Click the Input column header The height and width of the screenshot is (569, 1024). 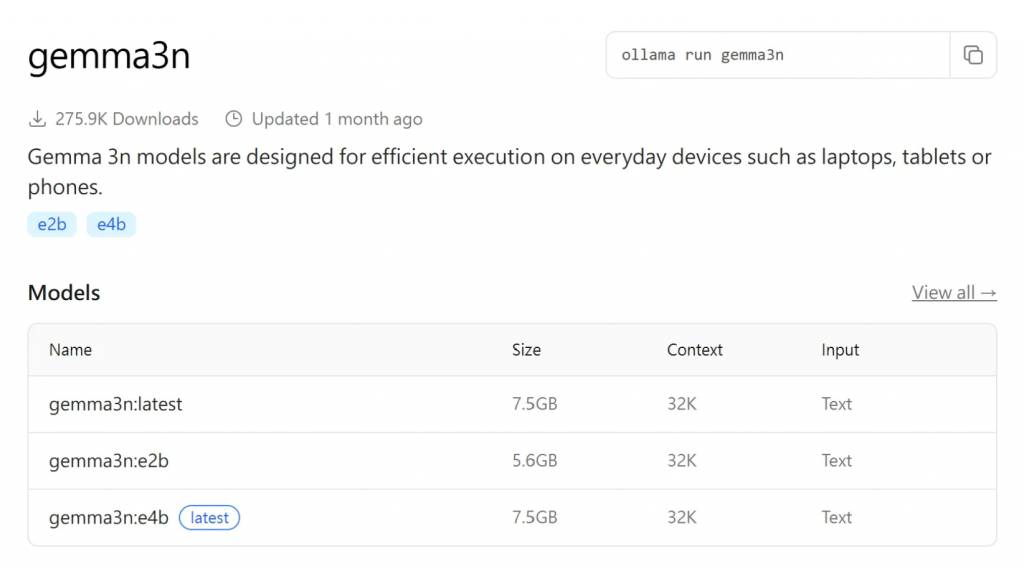click(x=840, y=350)
